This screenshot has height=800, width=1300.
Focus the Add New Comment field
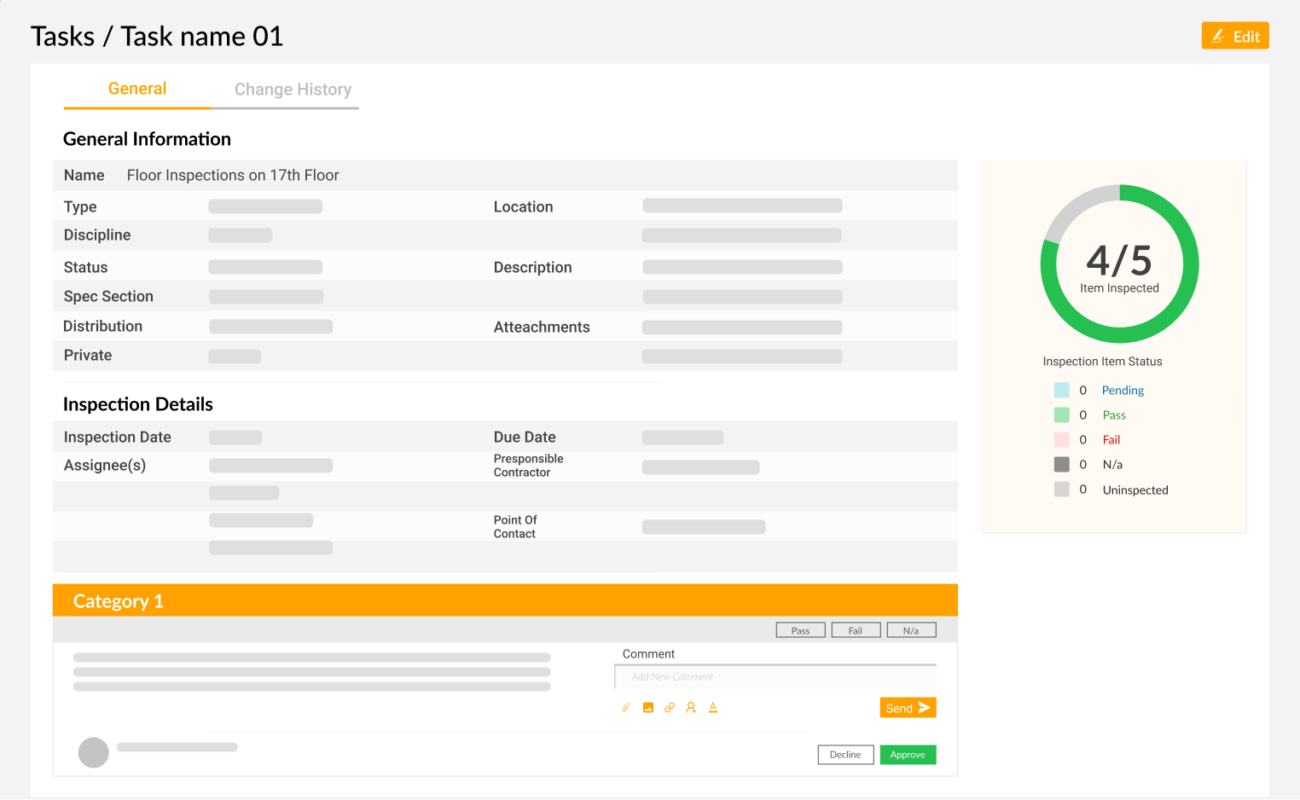click(775, 677)
